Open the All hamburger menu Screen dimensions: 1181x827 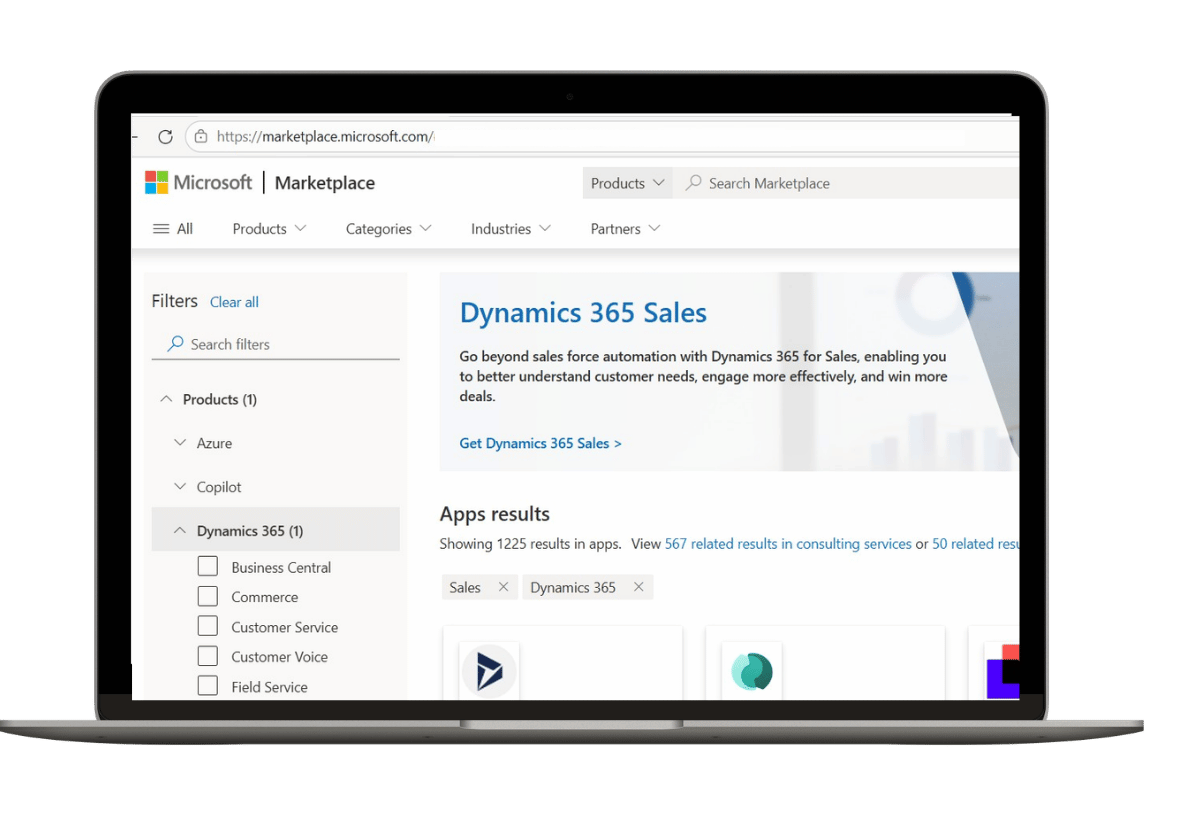(x=172, y=229)
